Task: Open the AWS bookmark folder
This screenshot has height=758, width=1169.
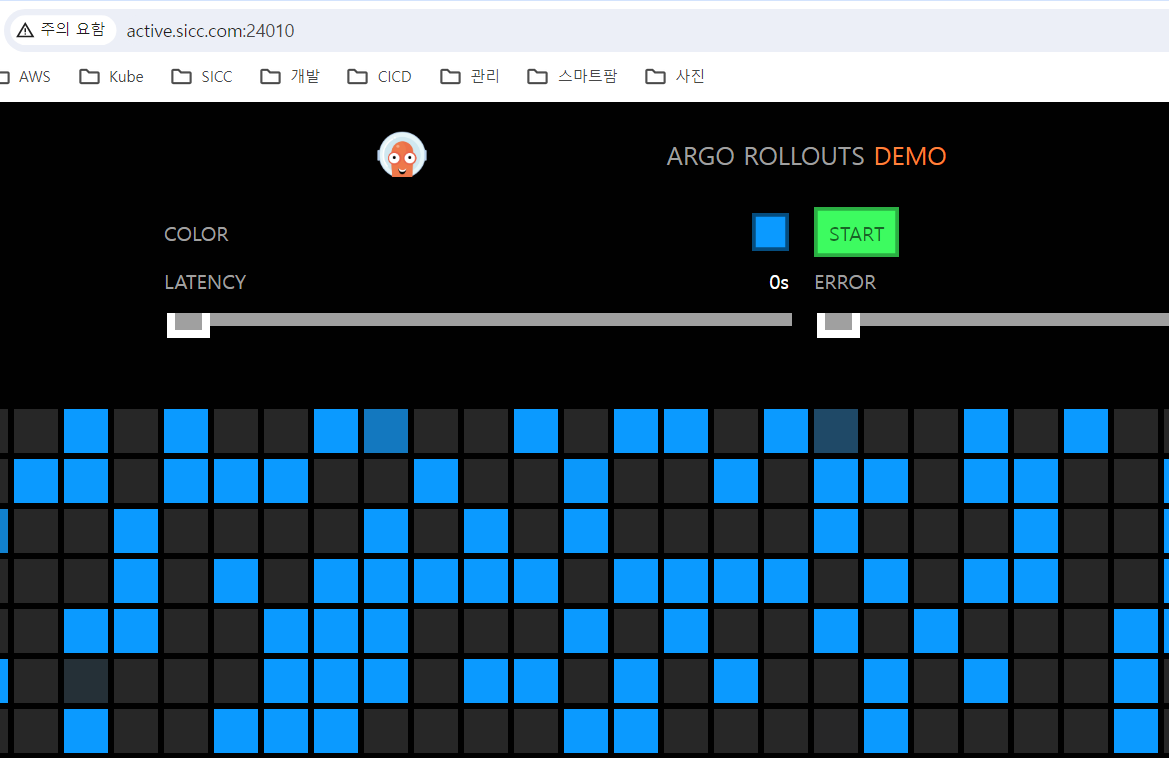Action: point(25,77)
